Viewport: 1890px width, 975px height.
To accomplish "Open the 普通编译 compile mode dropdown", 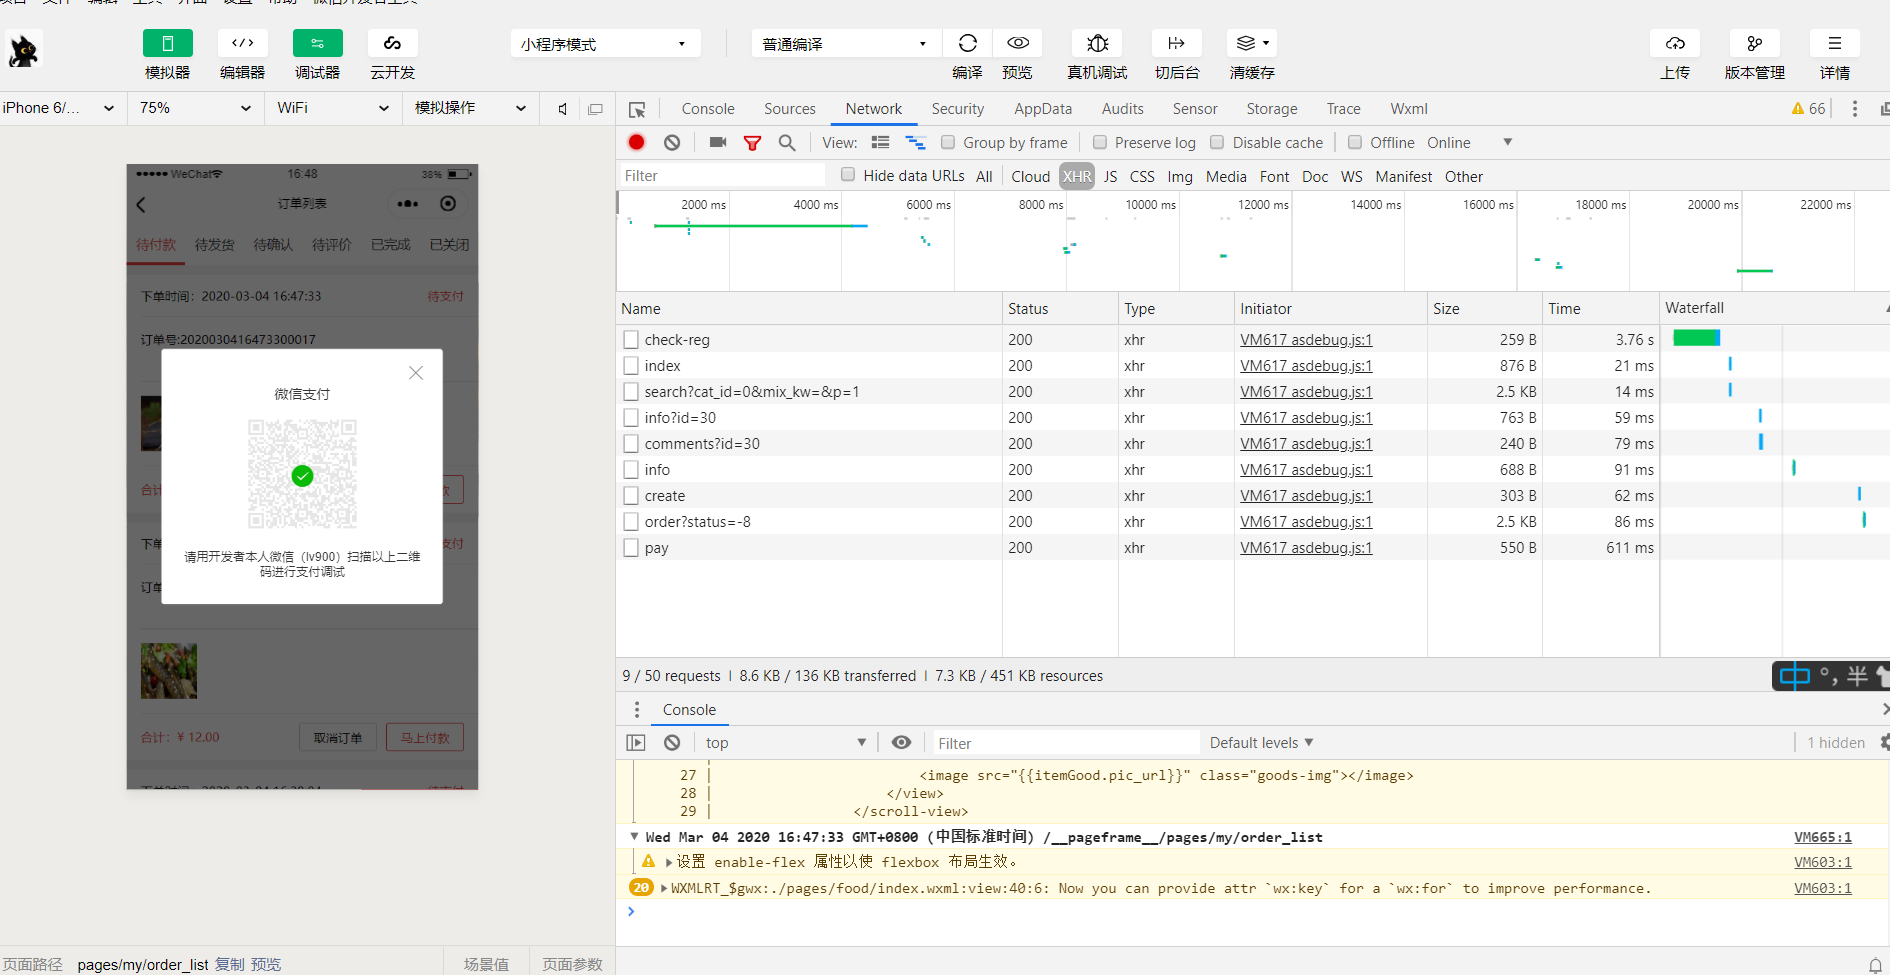I will click(845, 44).
